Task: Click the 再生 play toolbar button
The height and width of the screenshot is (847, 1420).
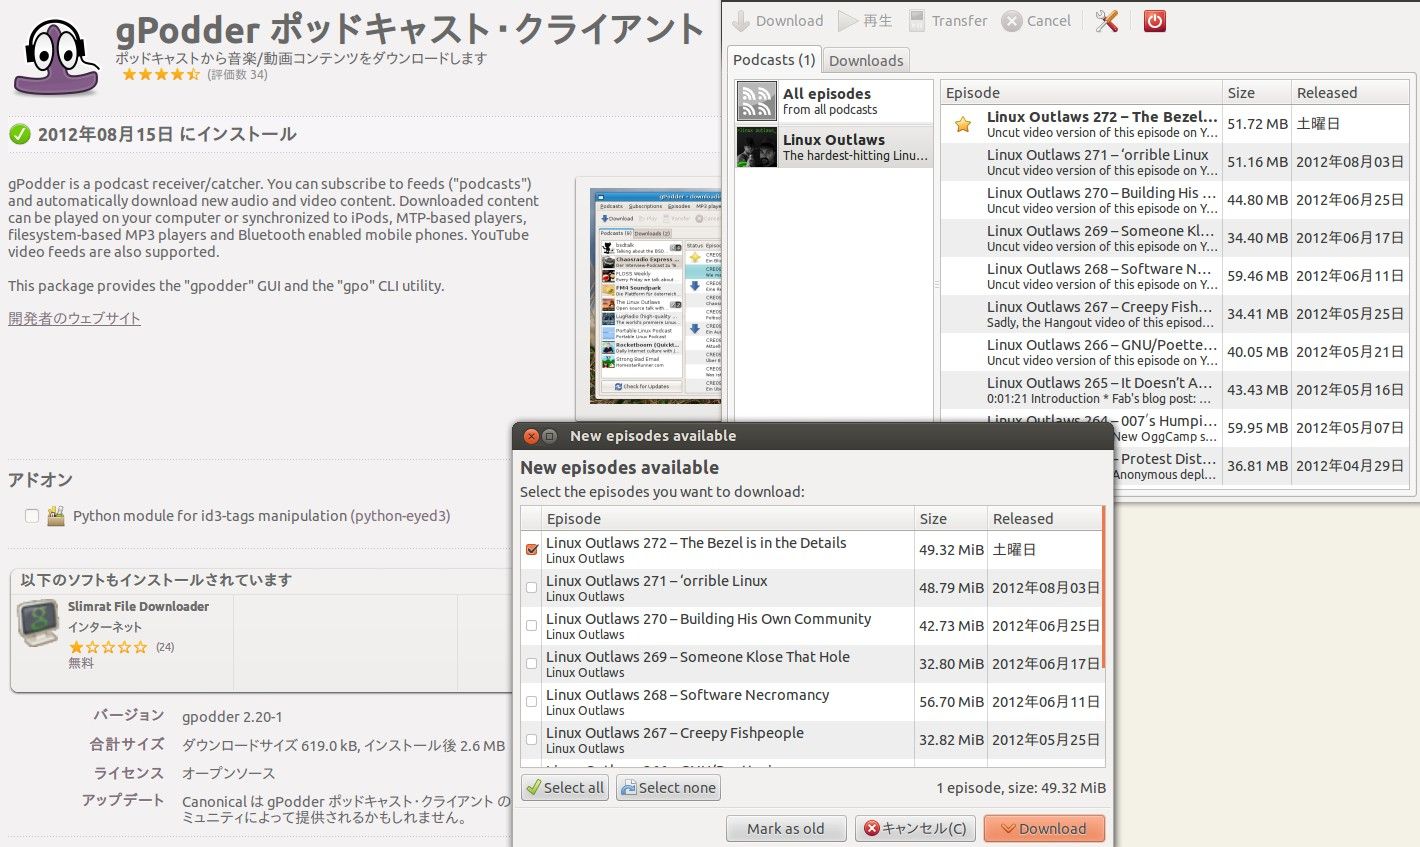Action: [x=865, y=20]
